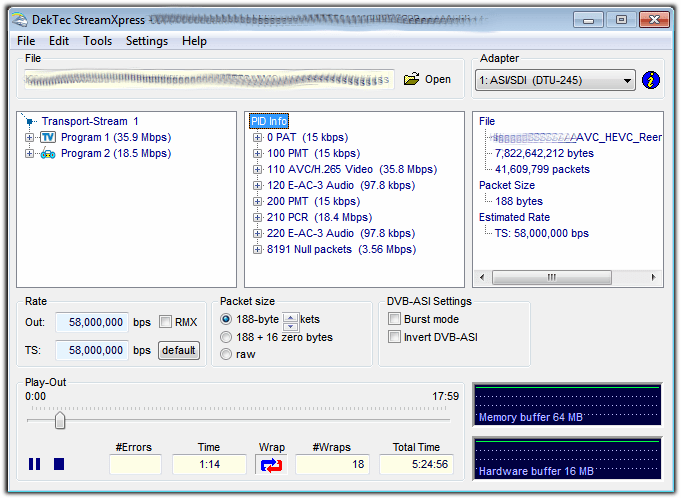Click the Play-Out position slider handle
The width and height of the screenshot is (681, 498).
(x=60, y=420)
